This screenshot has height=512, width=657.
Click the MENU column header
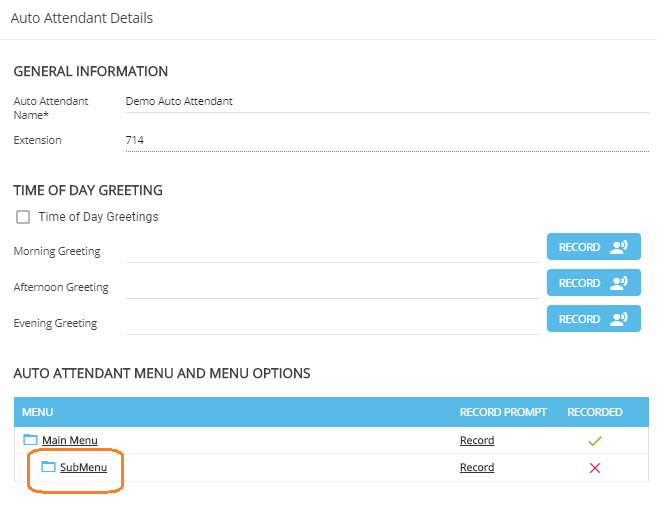[37, 412]
